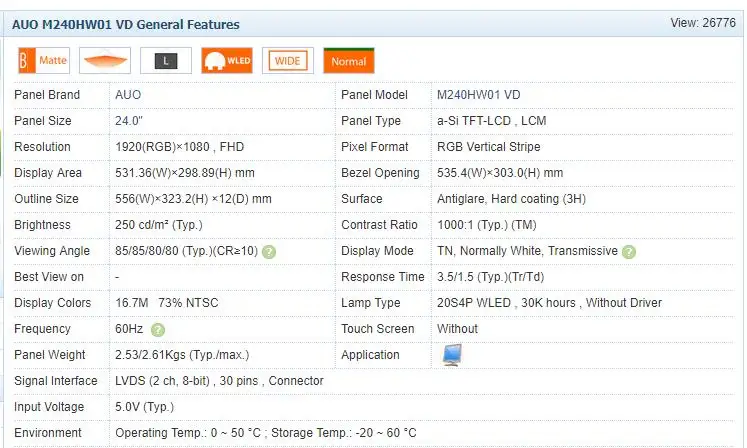Click the Matte surface feature icon

[x=44, y=61]
